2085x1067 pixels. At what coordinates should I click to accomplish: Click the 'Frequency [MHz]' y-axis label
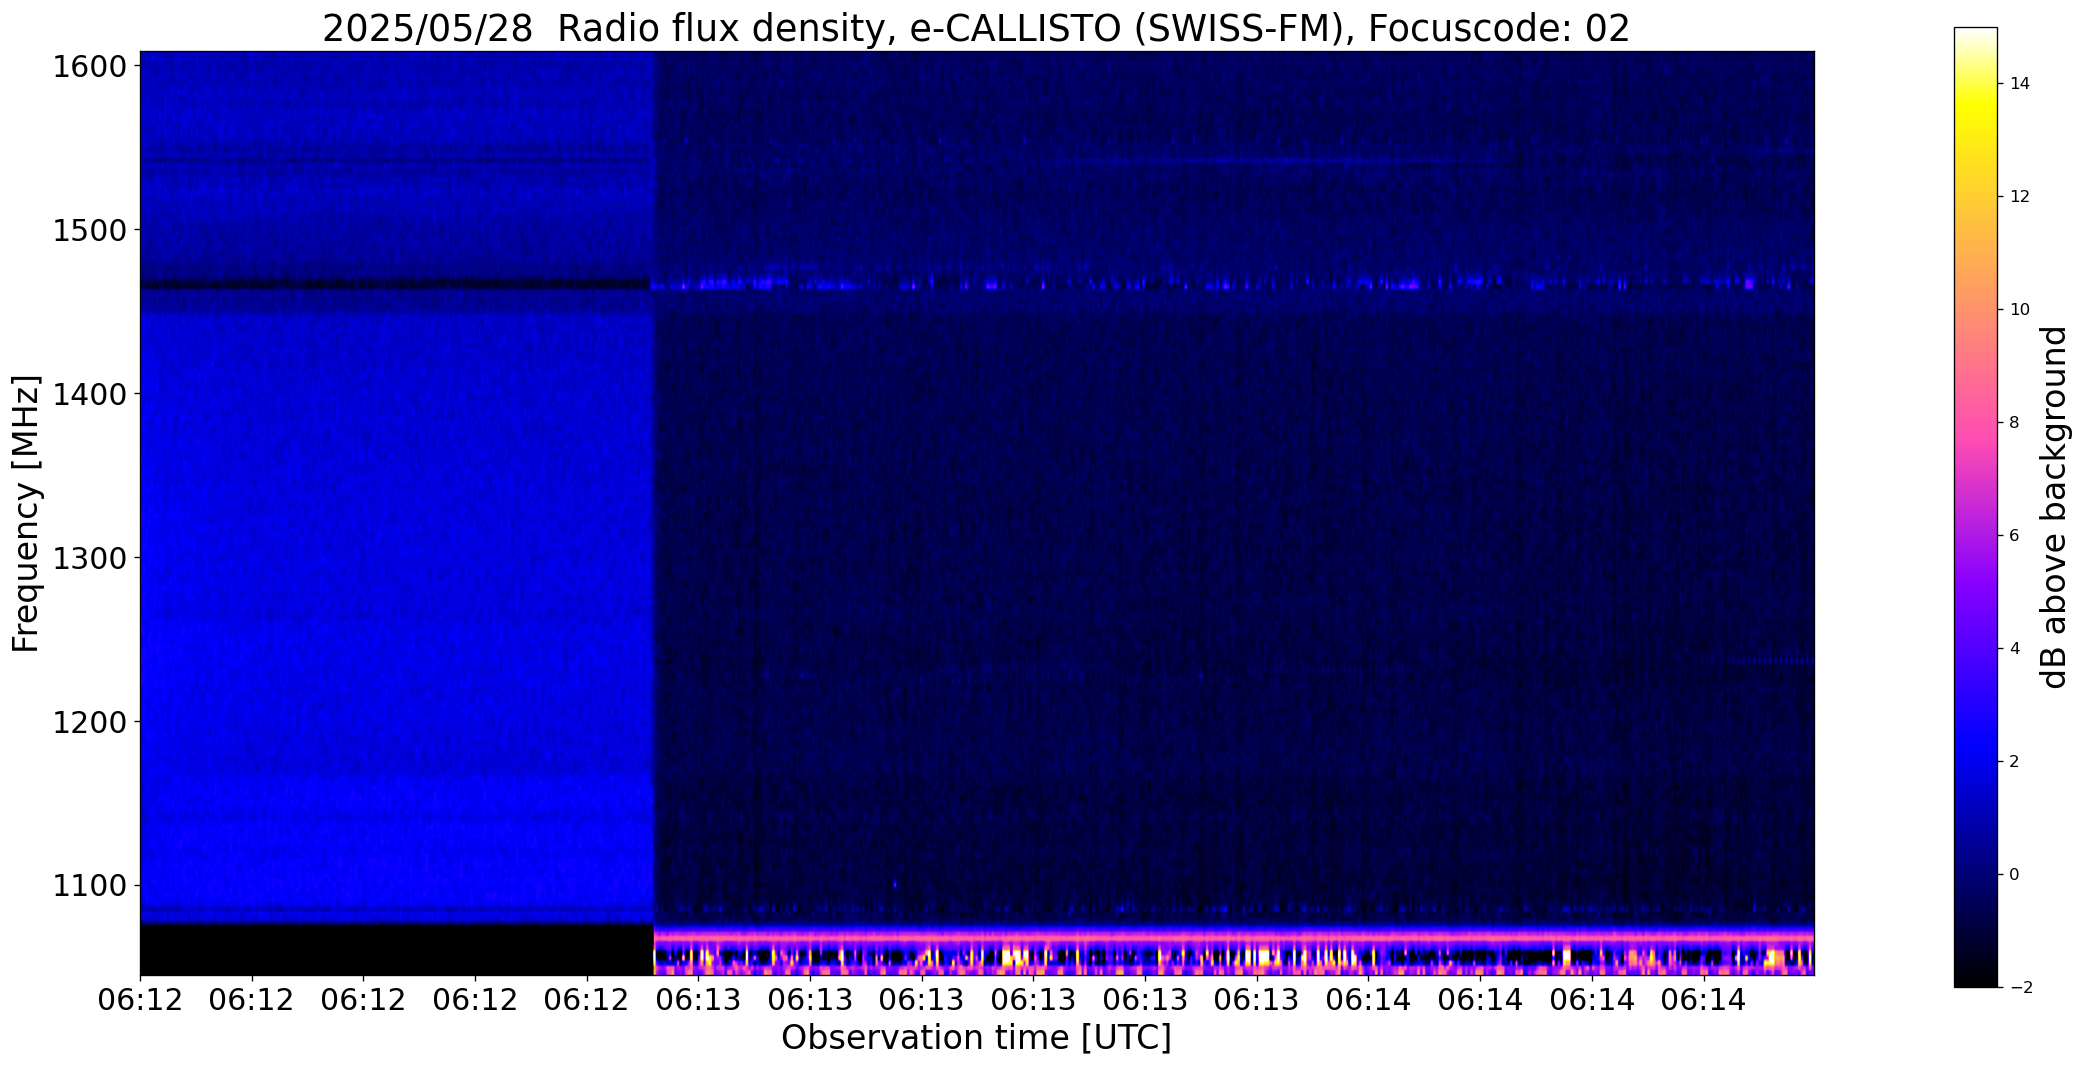coord(26,513)
